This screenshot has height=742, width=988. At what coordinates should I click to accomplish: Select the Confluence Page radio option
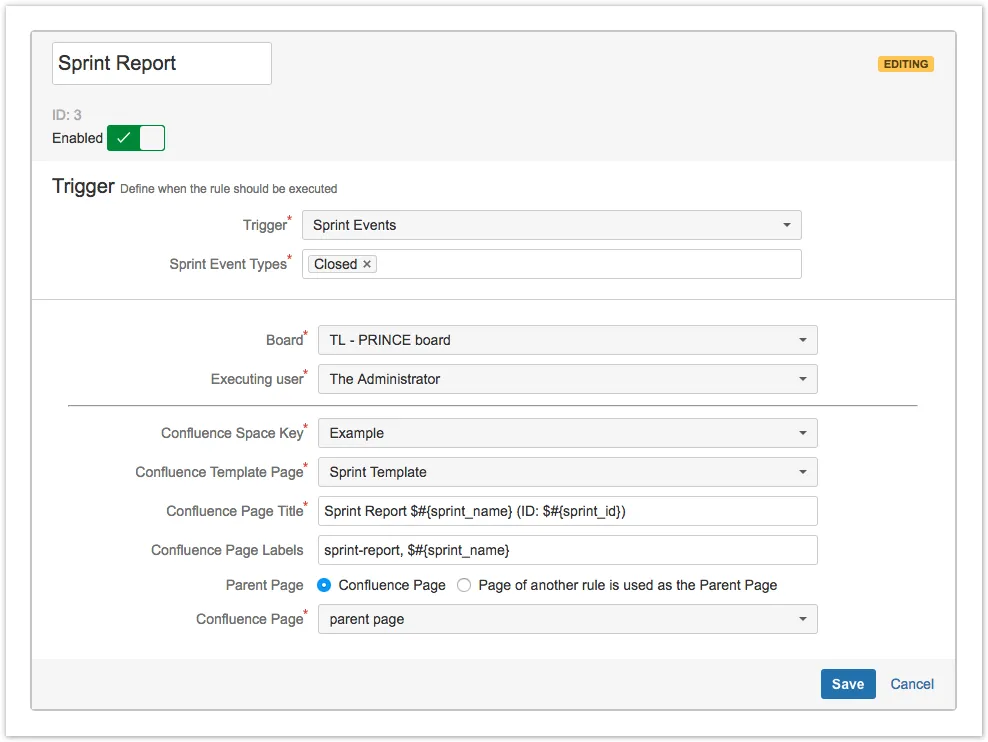click(x=324, y=585)
